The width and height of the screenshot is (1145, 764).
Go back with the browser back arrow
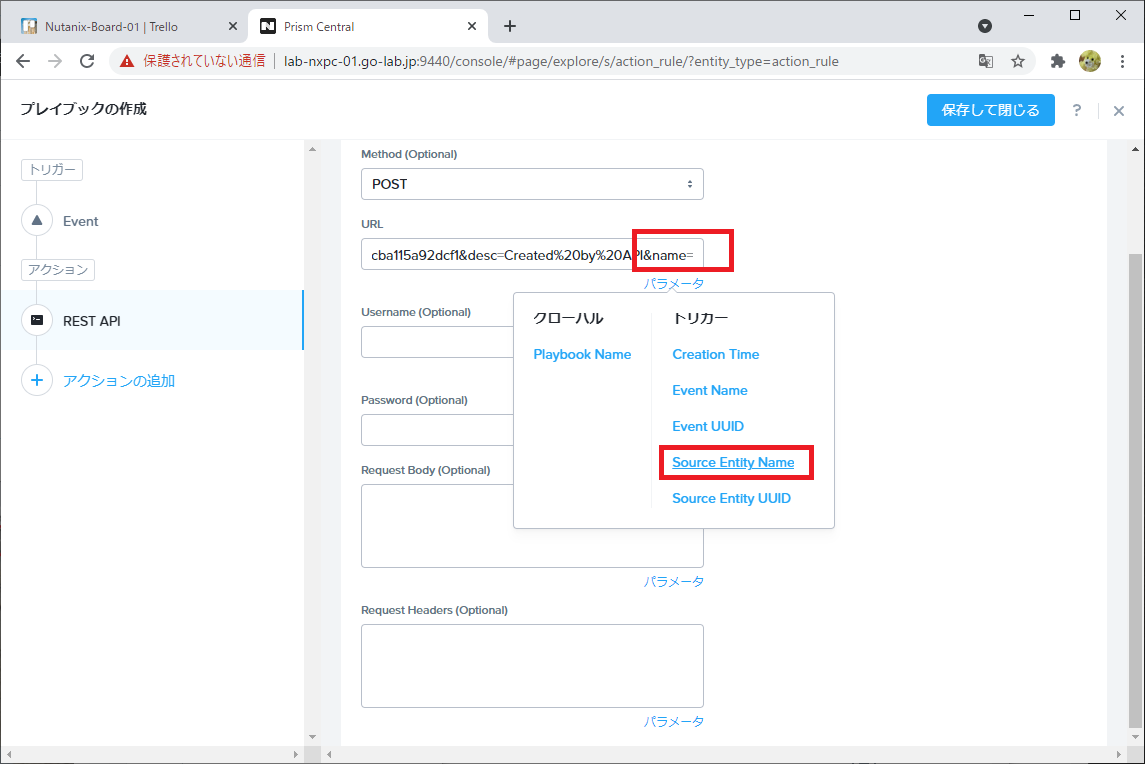pos(23,61)
